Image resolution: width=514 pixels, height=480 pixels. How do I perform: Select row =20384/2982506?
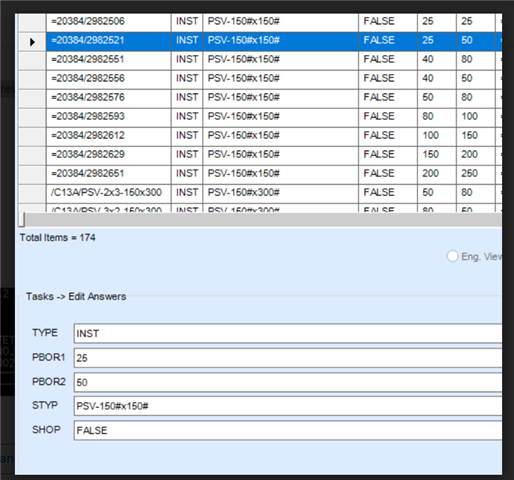tap(260, 22)
